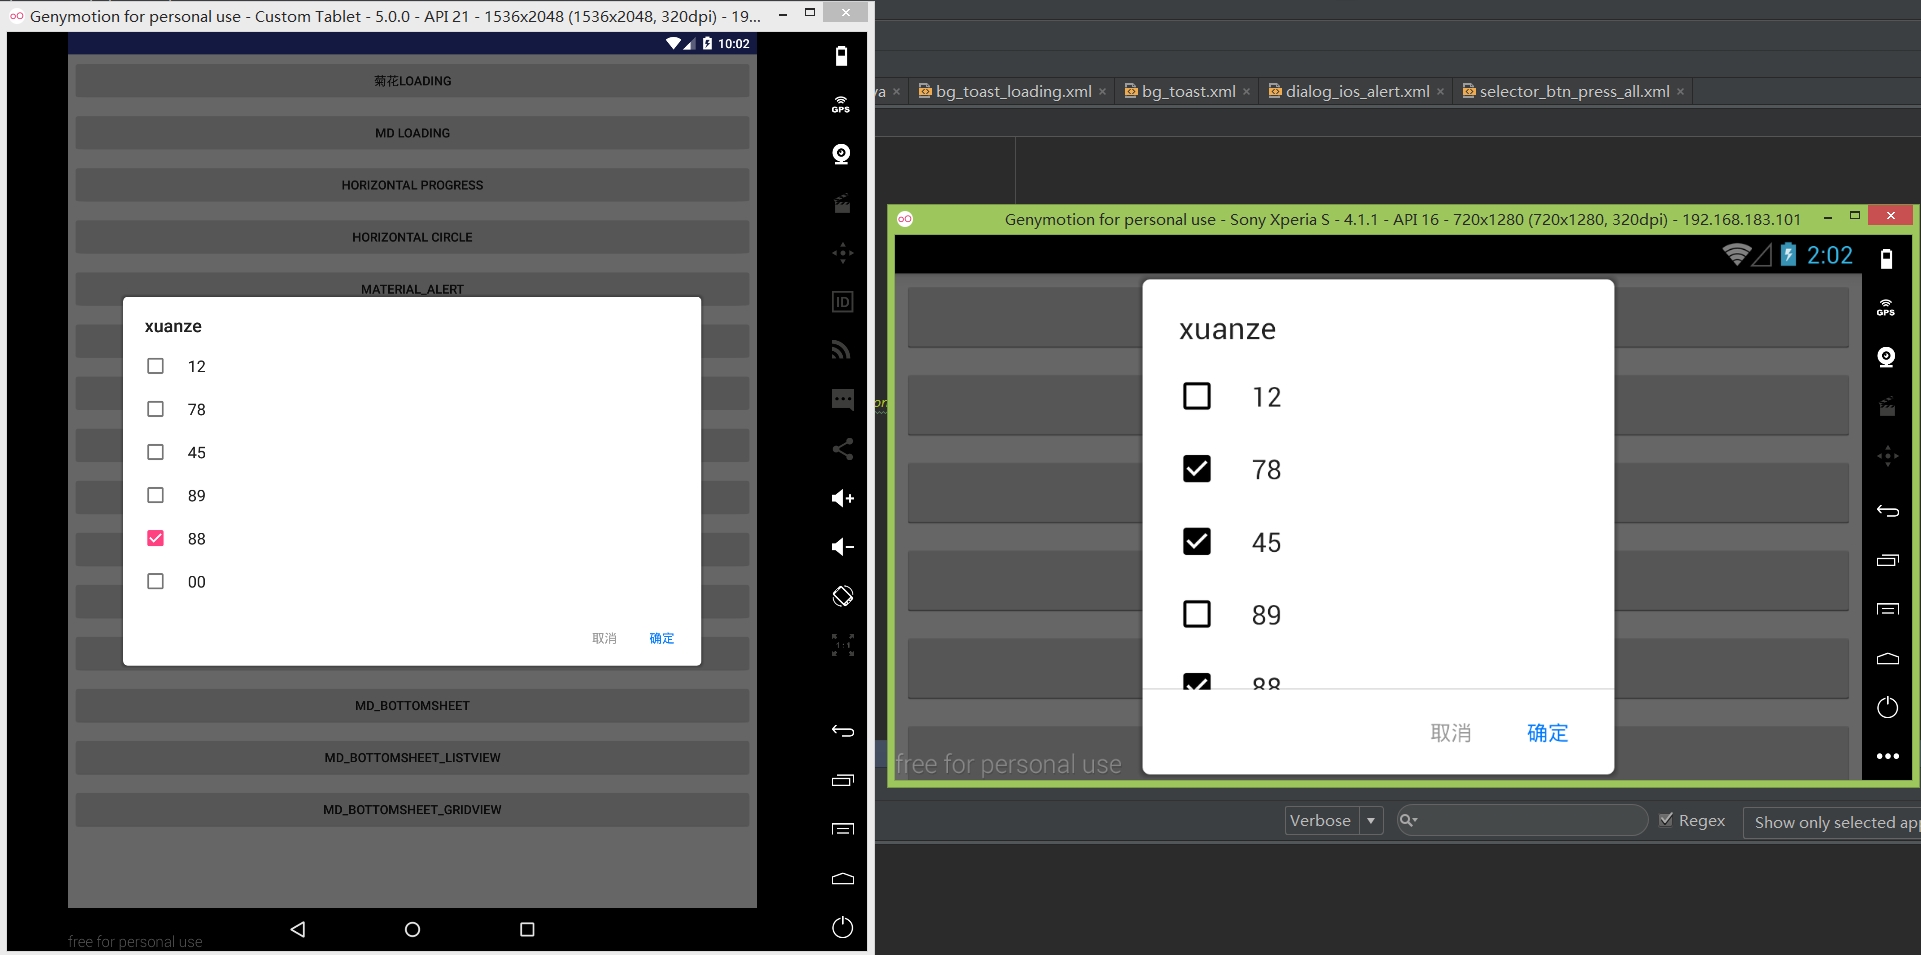Tap the MD_BOTTOMSHEET button

[x=412, y=705]
